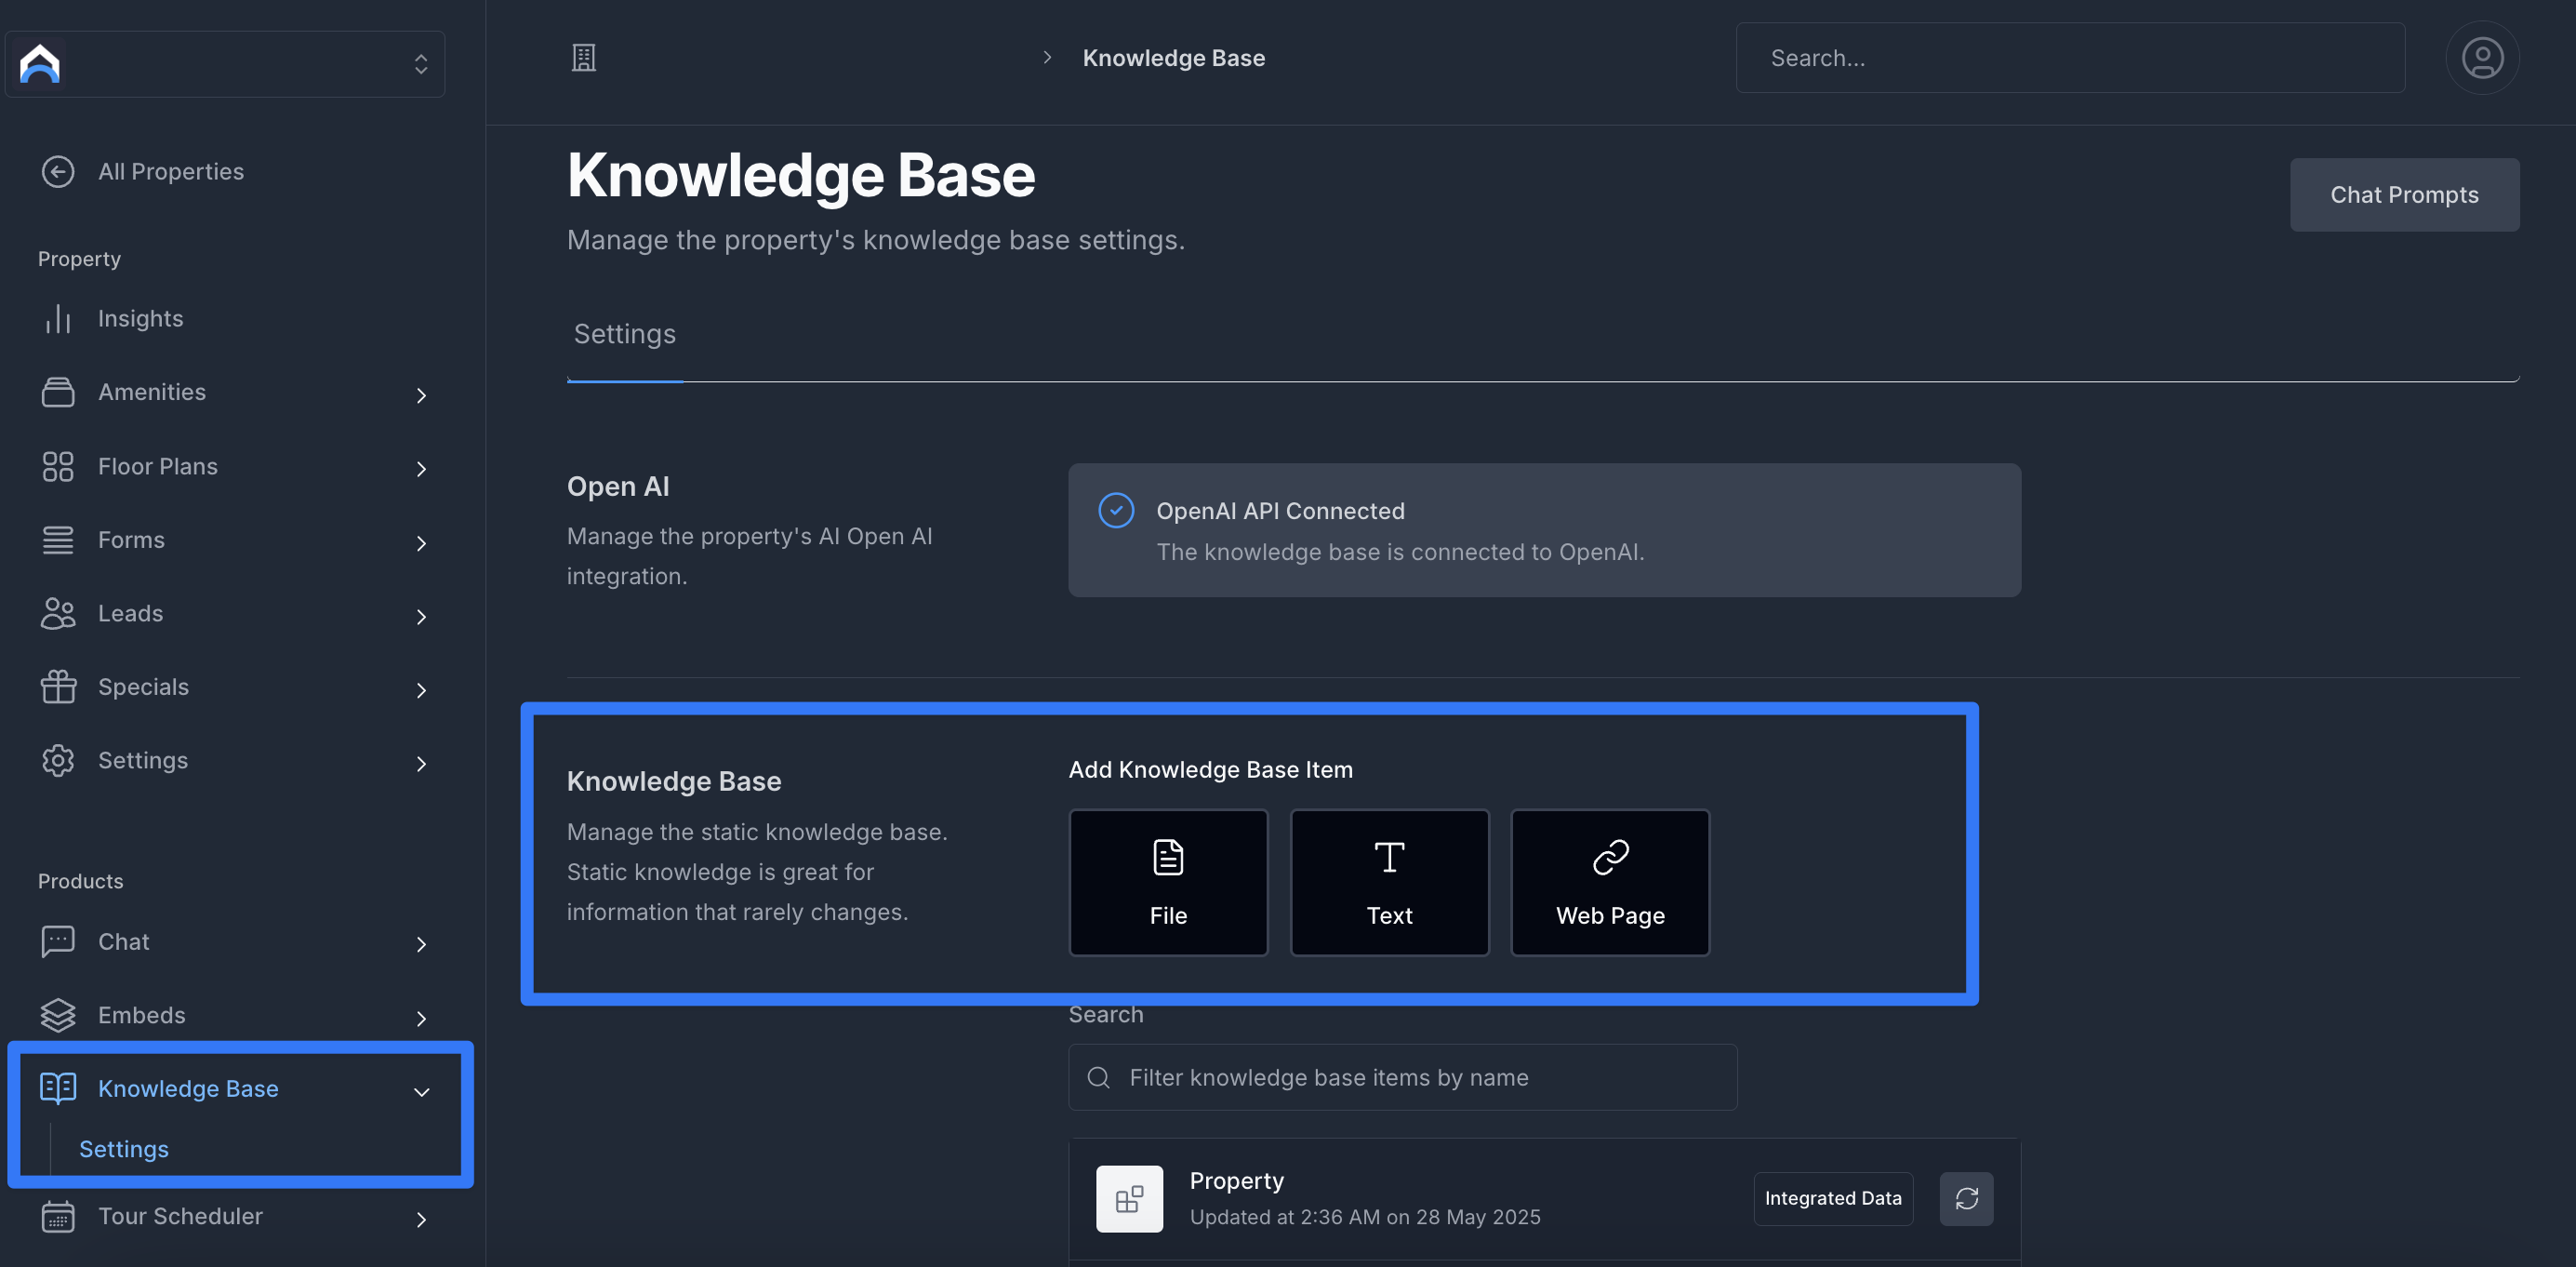The width and height of the screenshot is (2576, 1267).
Task: Add a File knowledge base item
Action: 1168,882
